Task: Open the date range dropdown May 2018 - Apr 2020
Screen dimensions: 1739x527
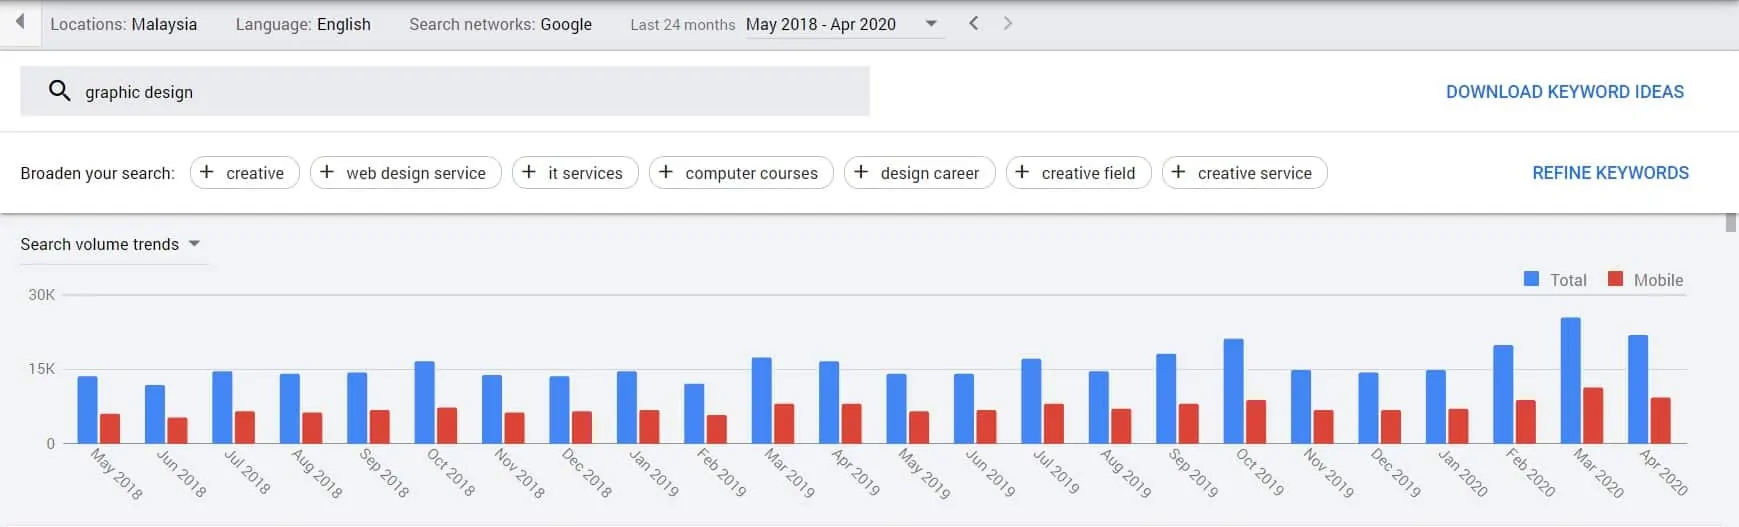Action: point(843,24)
